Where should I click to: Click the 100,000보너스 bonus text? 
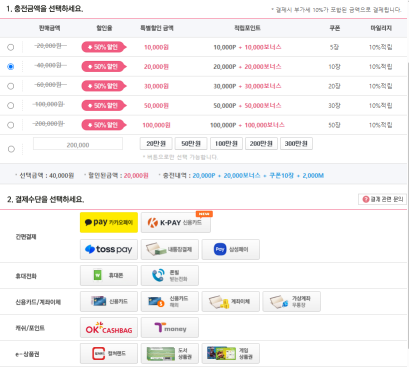click(265, 125)
